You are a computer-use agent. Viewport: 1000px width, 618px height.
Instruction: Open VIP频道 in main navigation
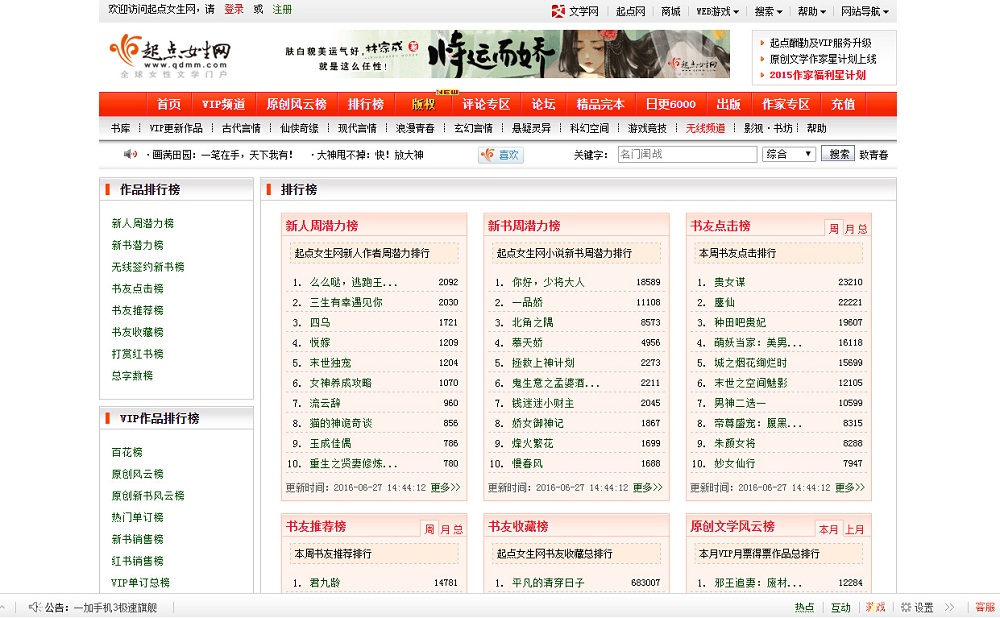coord(223,104)
